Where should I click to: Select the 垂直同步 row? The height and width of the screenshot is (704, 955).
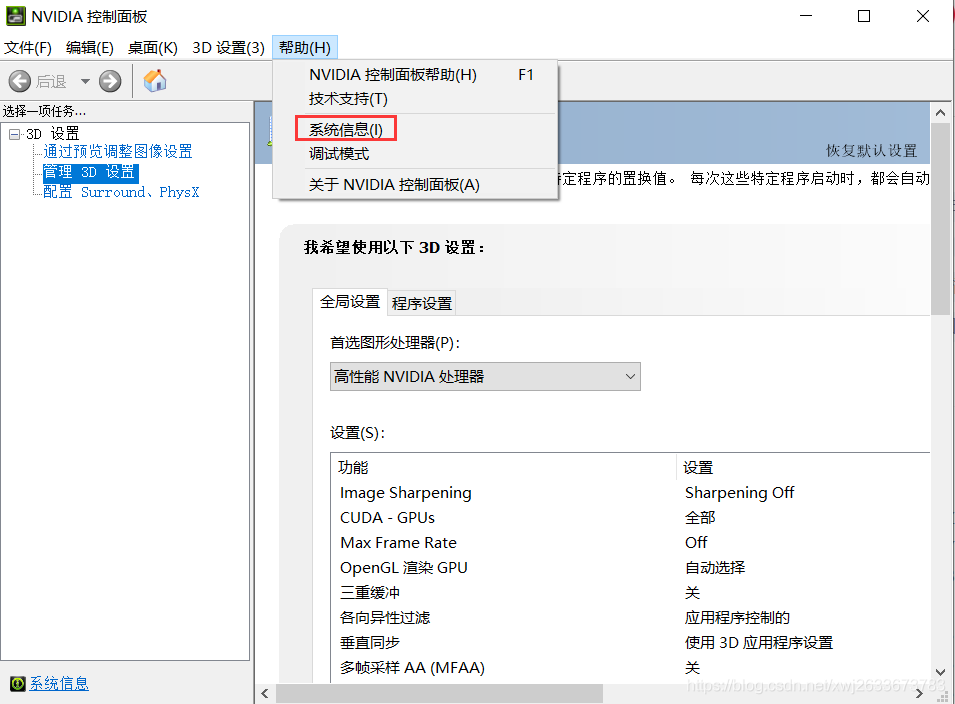click(x=630, y=642)
